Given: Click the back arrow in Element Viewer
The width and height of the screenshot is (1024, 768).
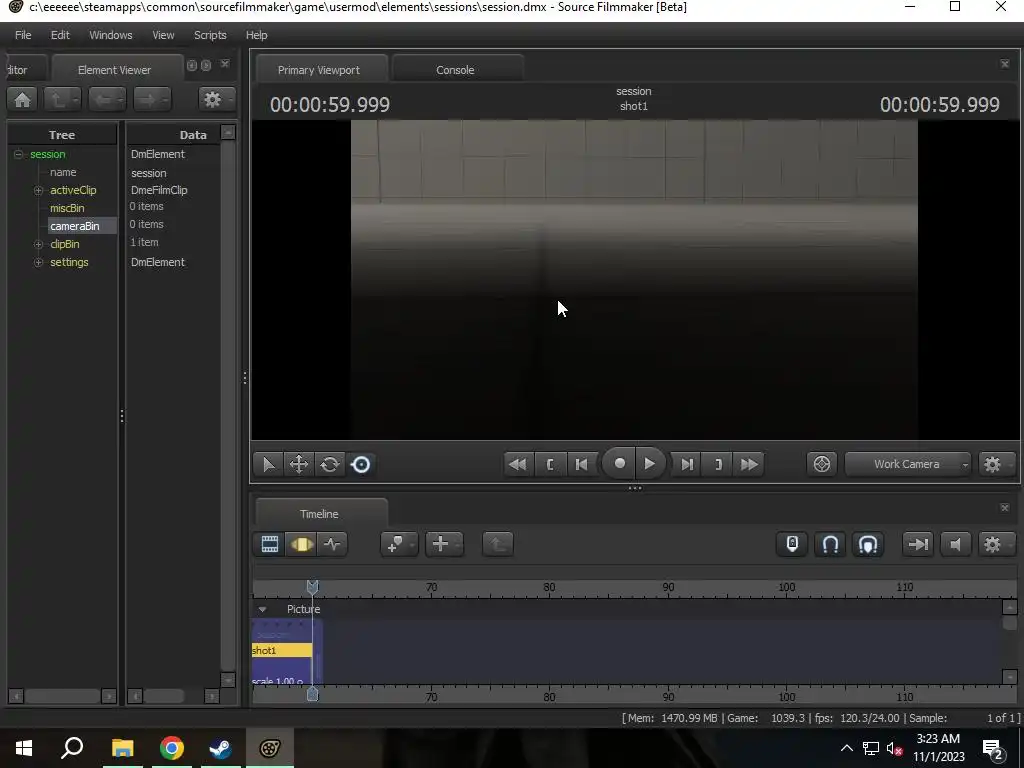Looking at the screenshot, I should point(106,99).
